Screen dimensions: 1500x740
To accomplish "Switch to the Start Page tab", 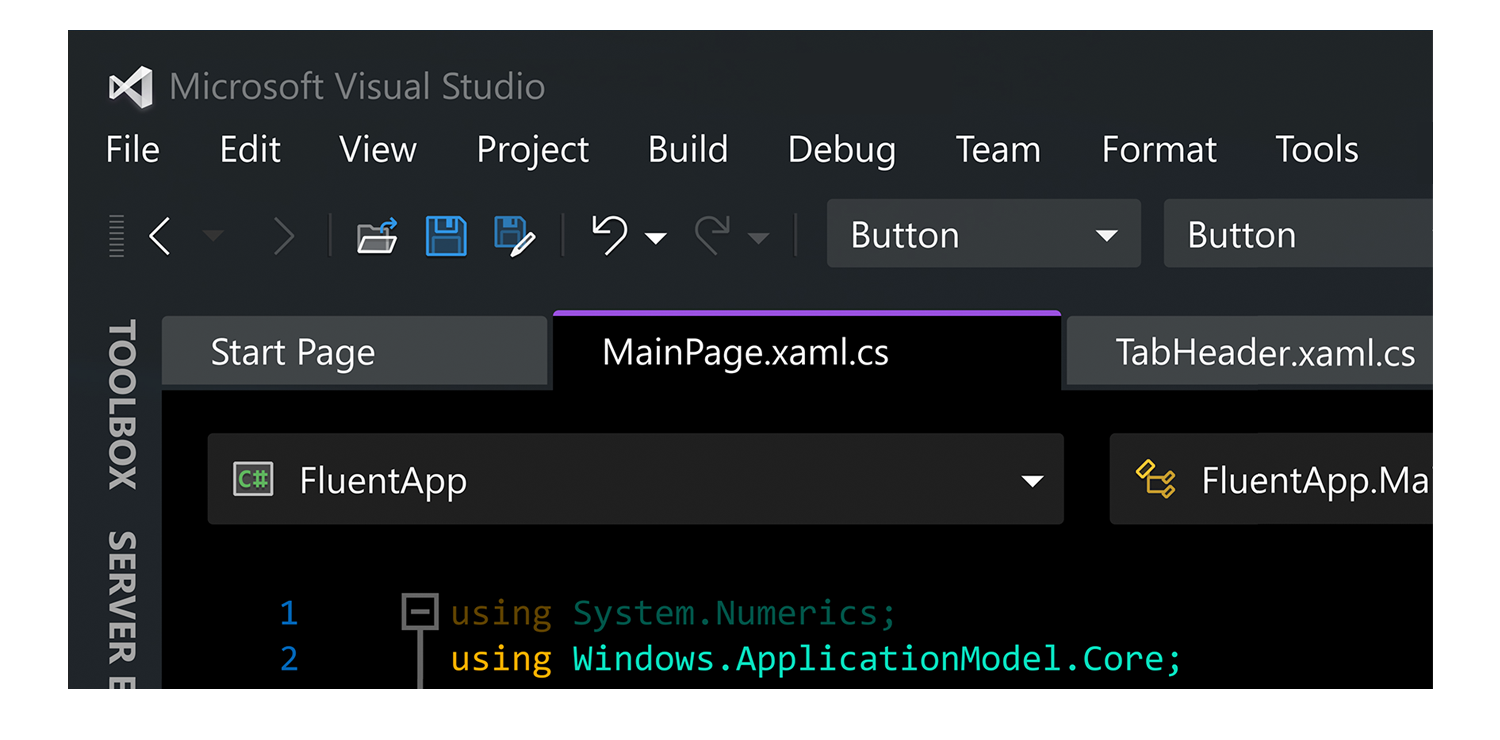I will [x=292, y=352].
